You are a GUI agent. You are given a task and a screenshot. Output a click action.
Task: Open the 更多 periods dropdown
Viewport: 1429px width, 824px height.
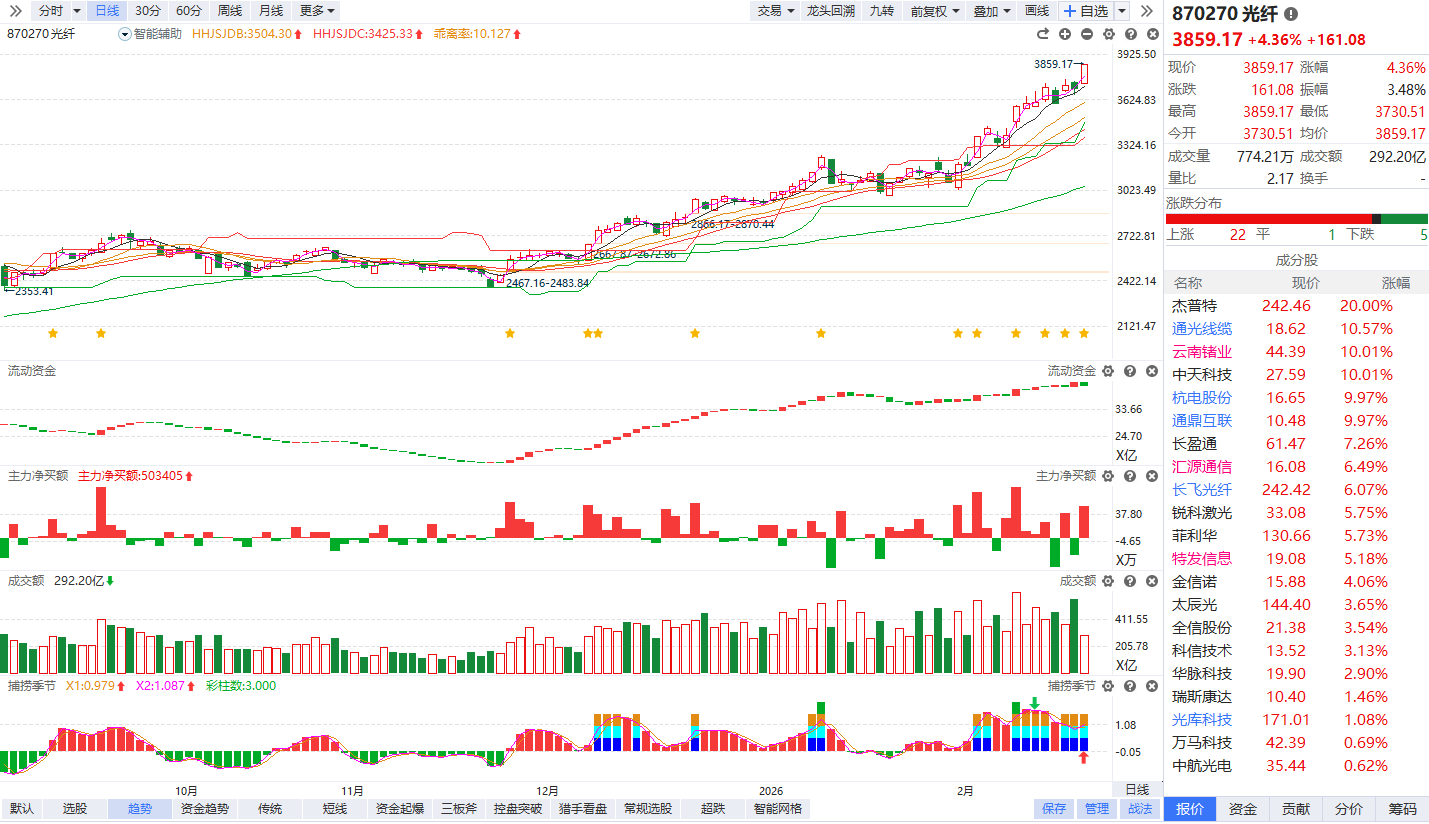[x=317, y=11]
